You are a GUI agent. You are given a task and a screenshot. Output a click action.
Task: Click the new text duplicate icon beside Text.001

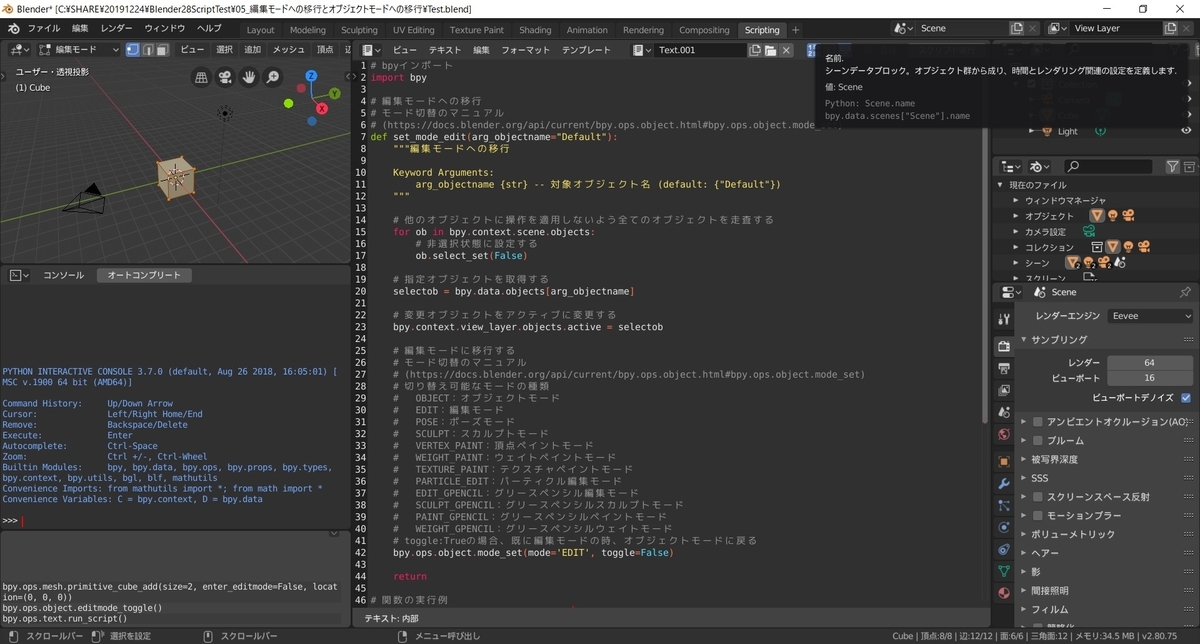click(x=756, y=50)
